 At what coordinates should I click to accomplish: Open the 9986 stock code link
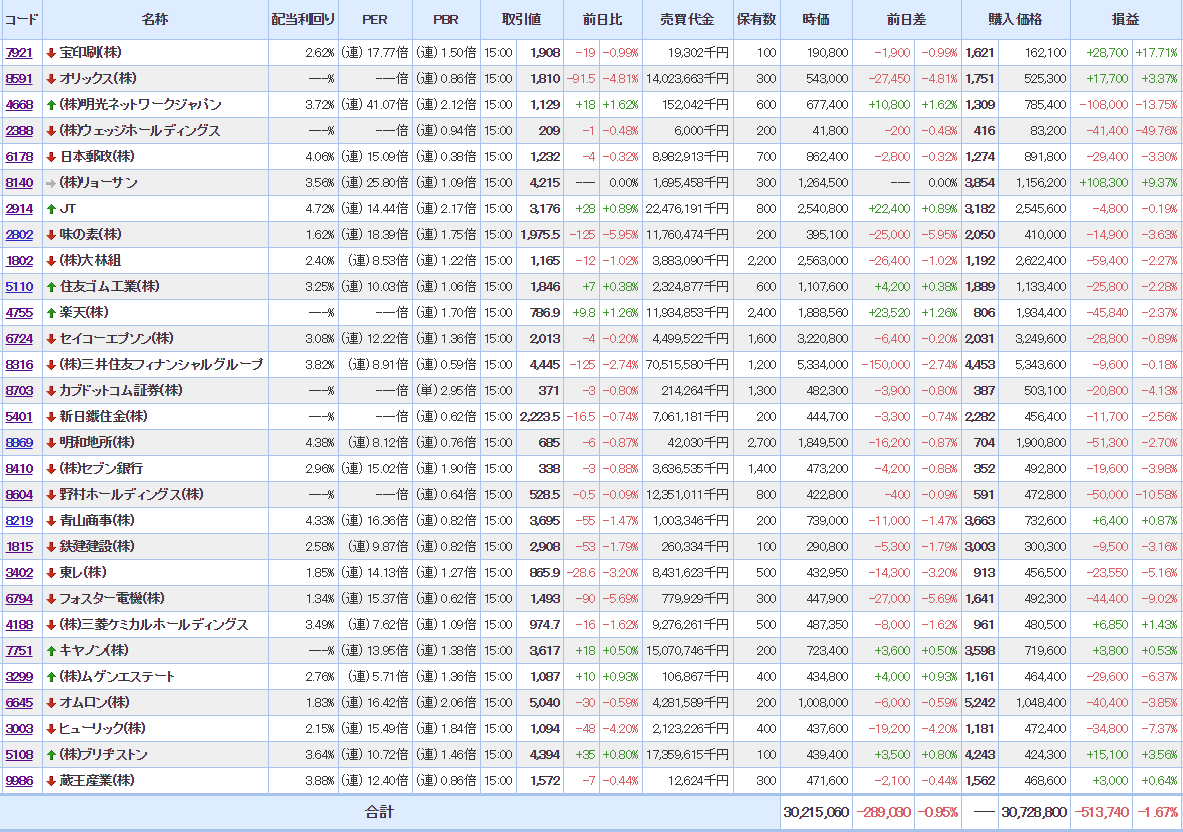pos(18,781)
